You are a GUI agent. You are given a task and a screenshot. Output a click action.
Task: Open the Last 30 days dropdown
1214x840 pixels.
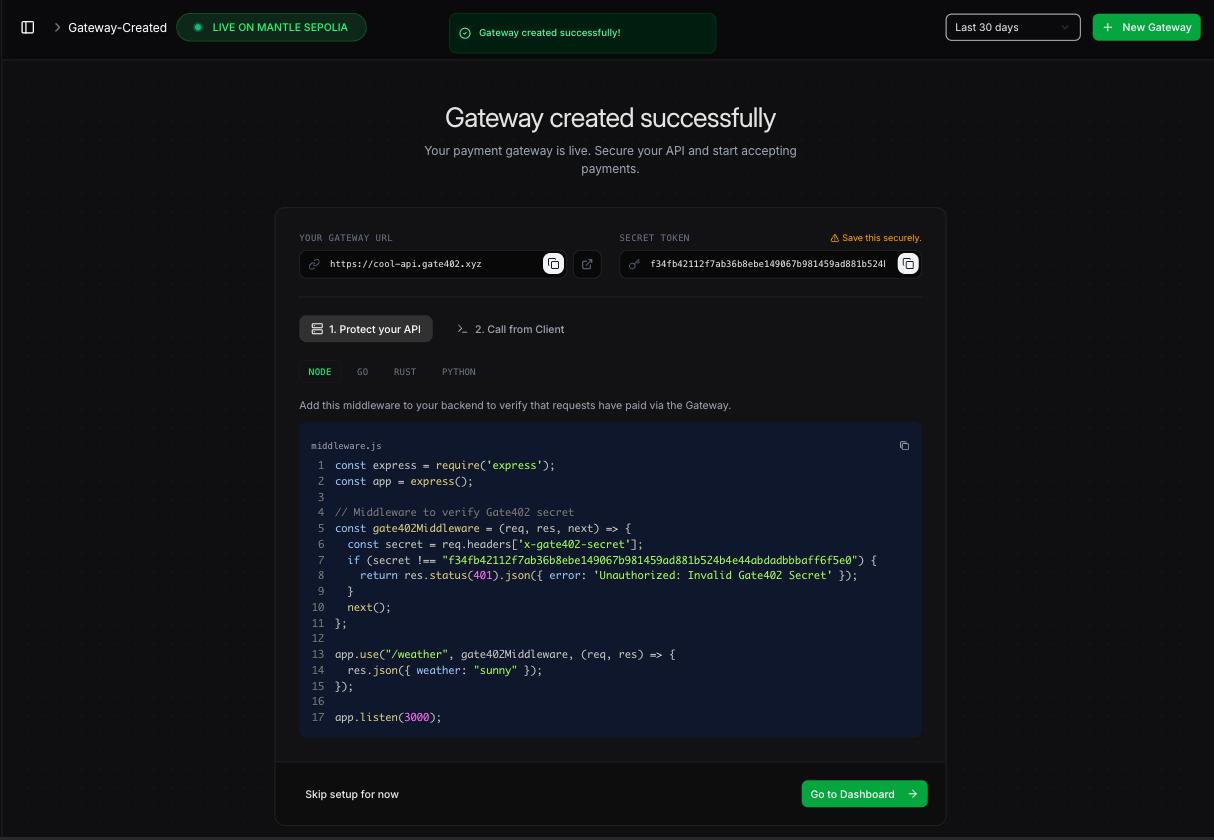(1012, 27)
